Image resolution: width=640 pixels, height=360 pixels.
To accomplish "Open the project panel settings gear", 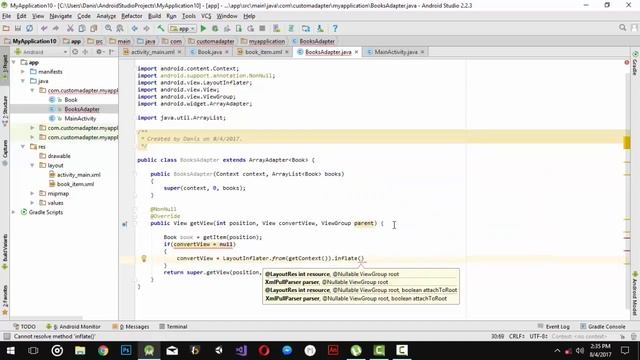I will [x=99, y=52].
